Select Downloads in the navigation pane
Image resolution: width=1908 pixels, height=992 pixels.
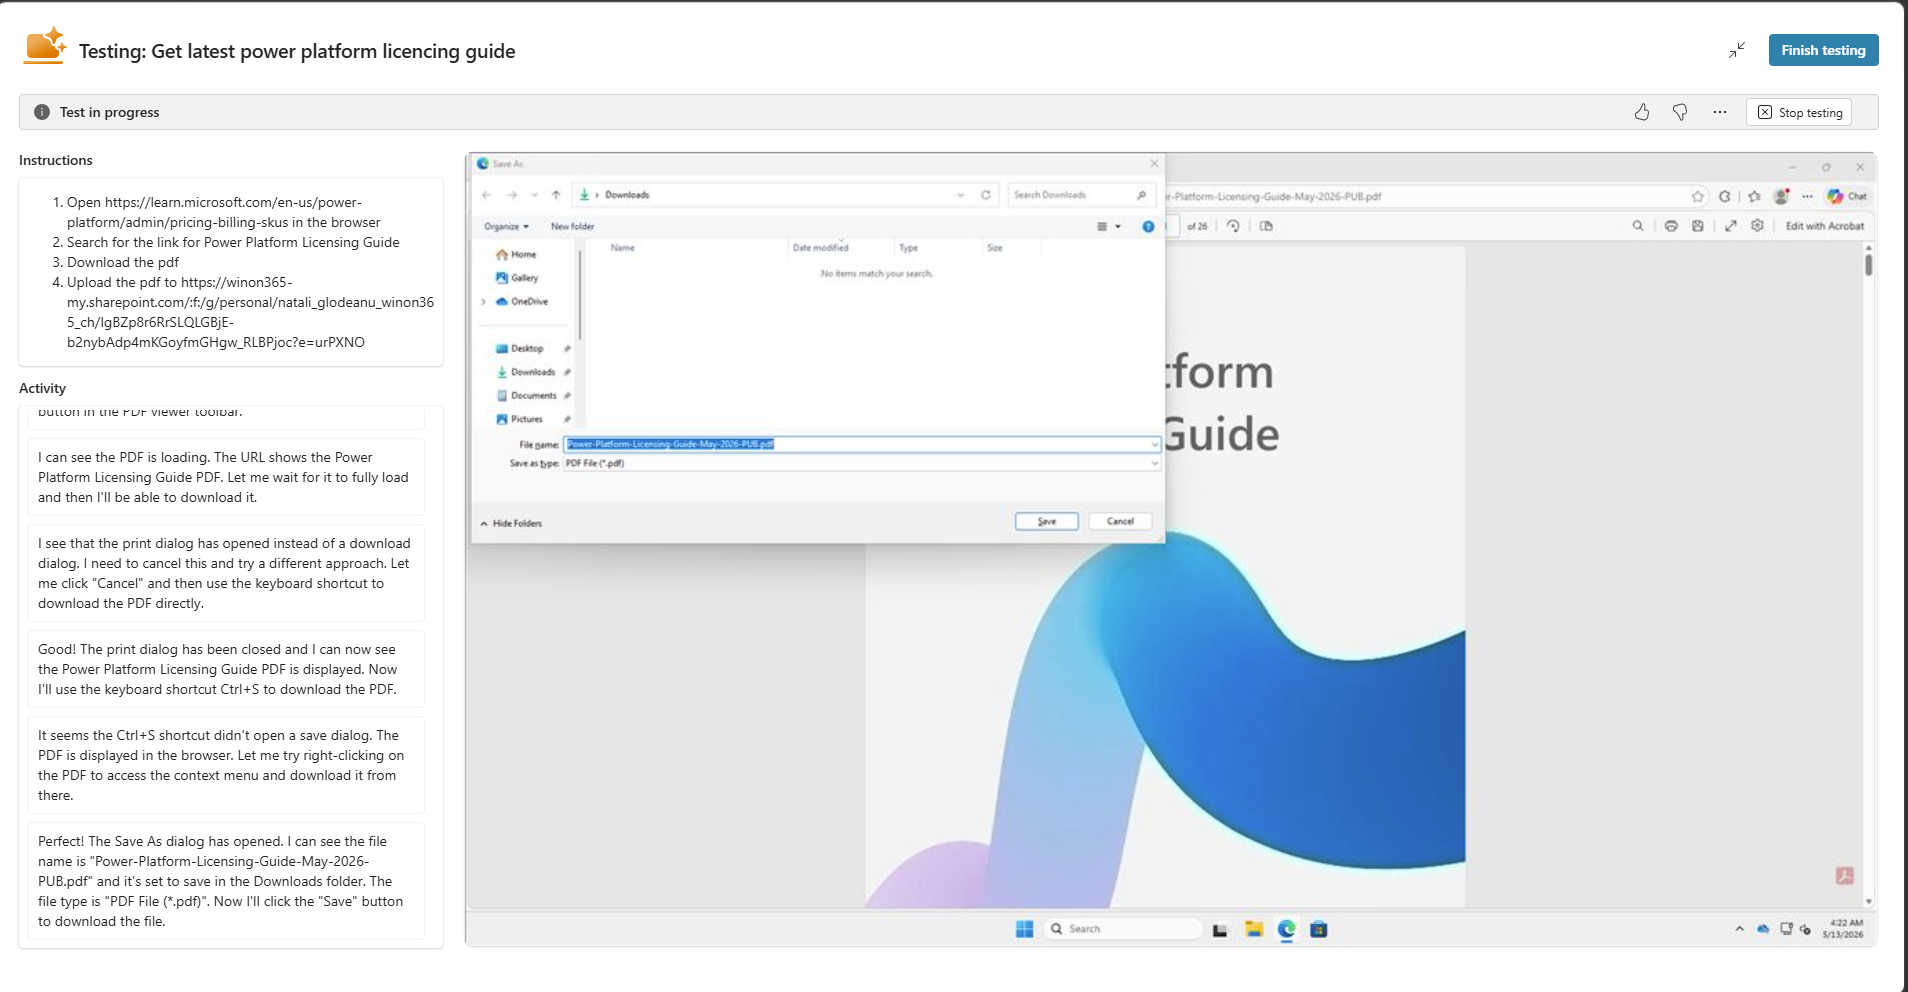point(526,372)
